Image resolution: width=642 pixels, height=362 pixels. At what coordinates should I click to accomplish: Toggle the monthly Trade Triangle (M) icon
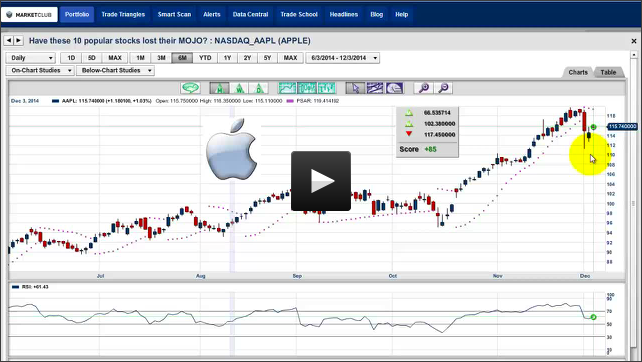tap(219, 88)
